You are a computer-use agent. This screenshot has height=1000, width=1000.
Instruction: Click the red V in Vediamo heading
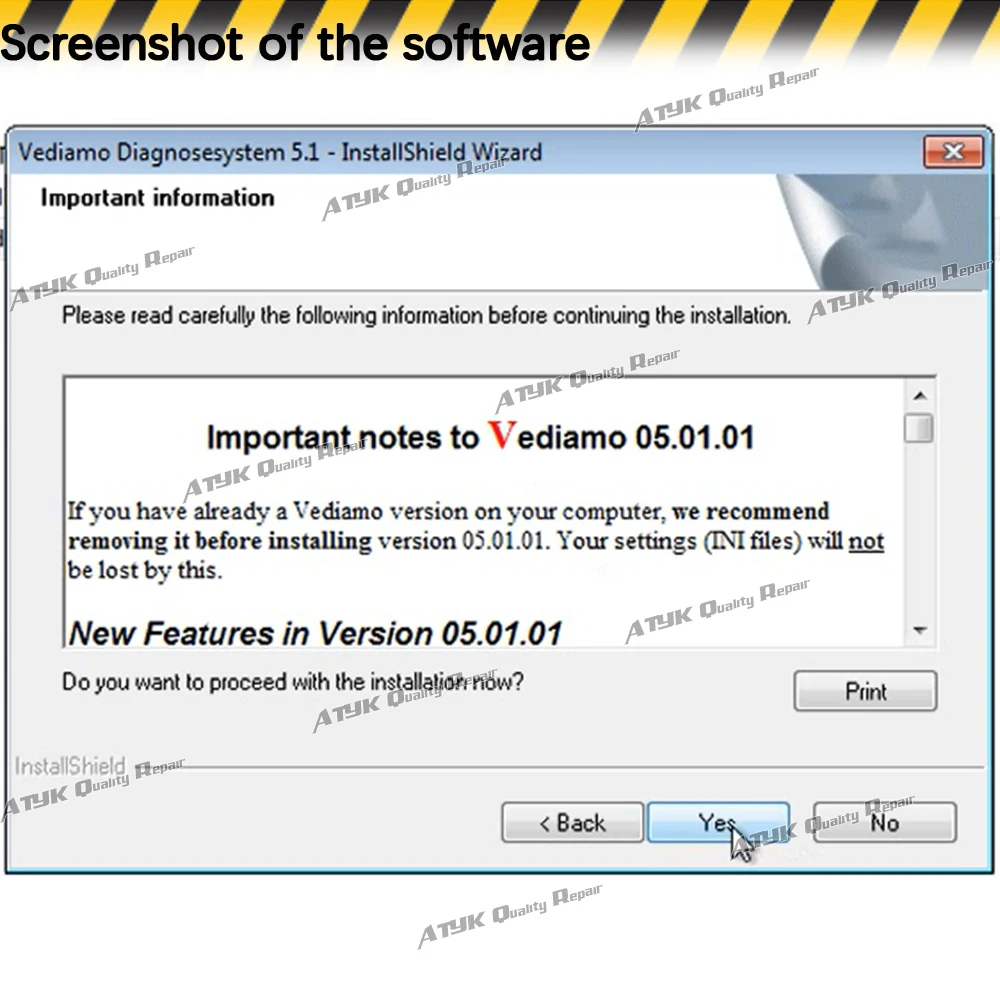[x=503, y=435]
